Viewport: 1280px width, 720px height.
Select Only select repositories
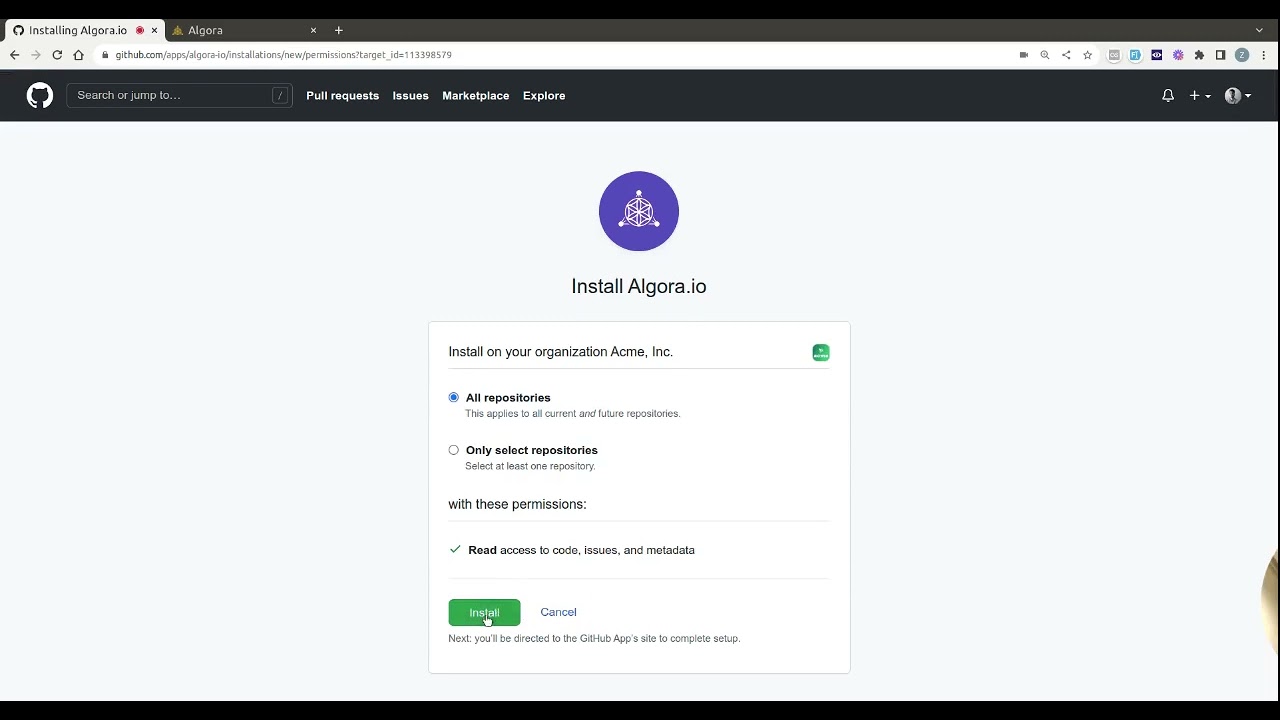454,450
